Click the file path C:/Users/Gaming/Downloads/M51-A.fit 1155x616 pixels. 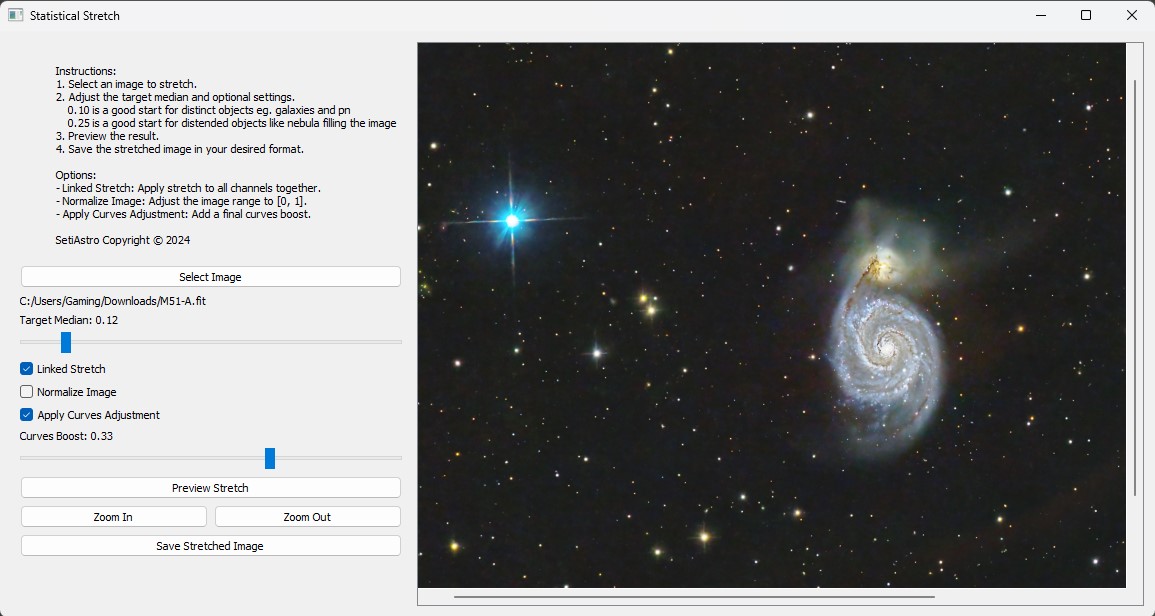coord(113,301)
